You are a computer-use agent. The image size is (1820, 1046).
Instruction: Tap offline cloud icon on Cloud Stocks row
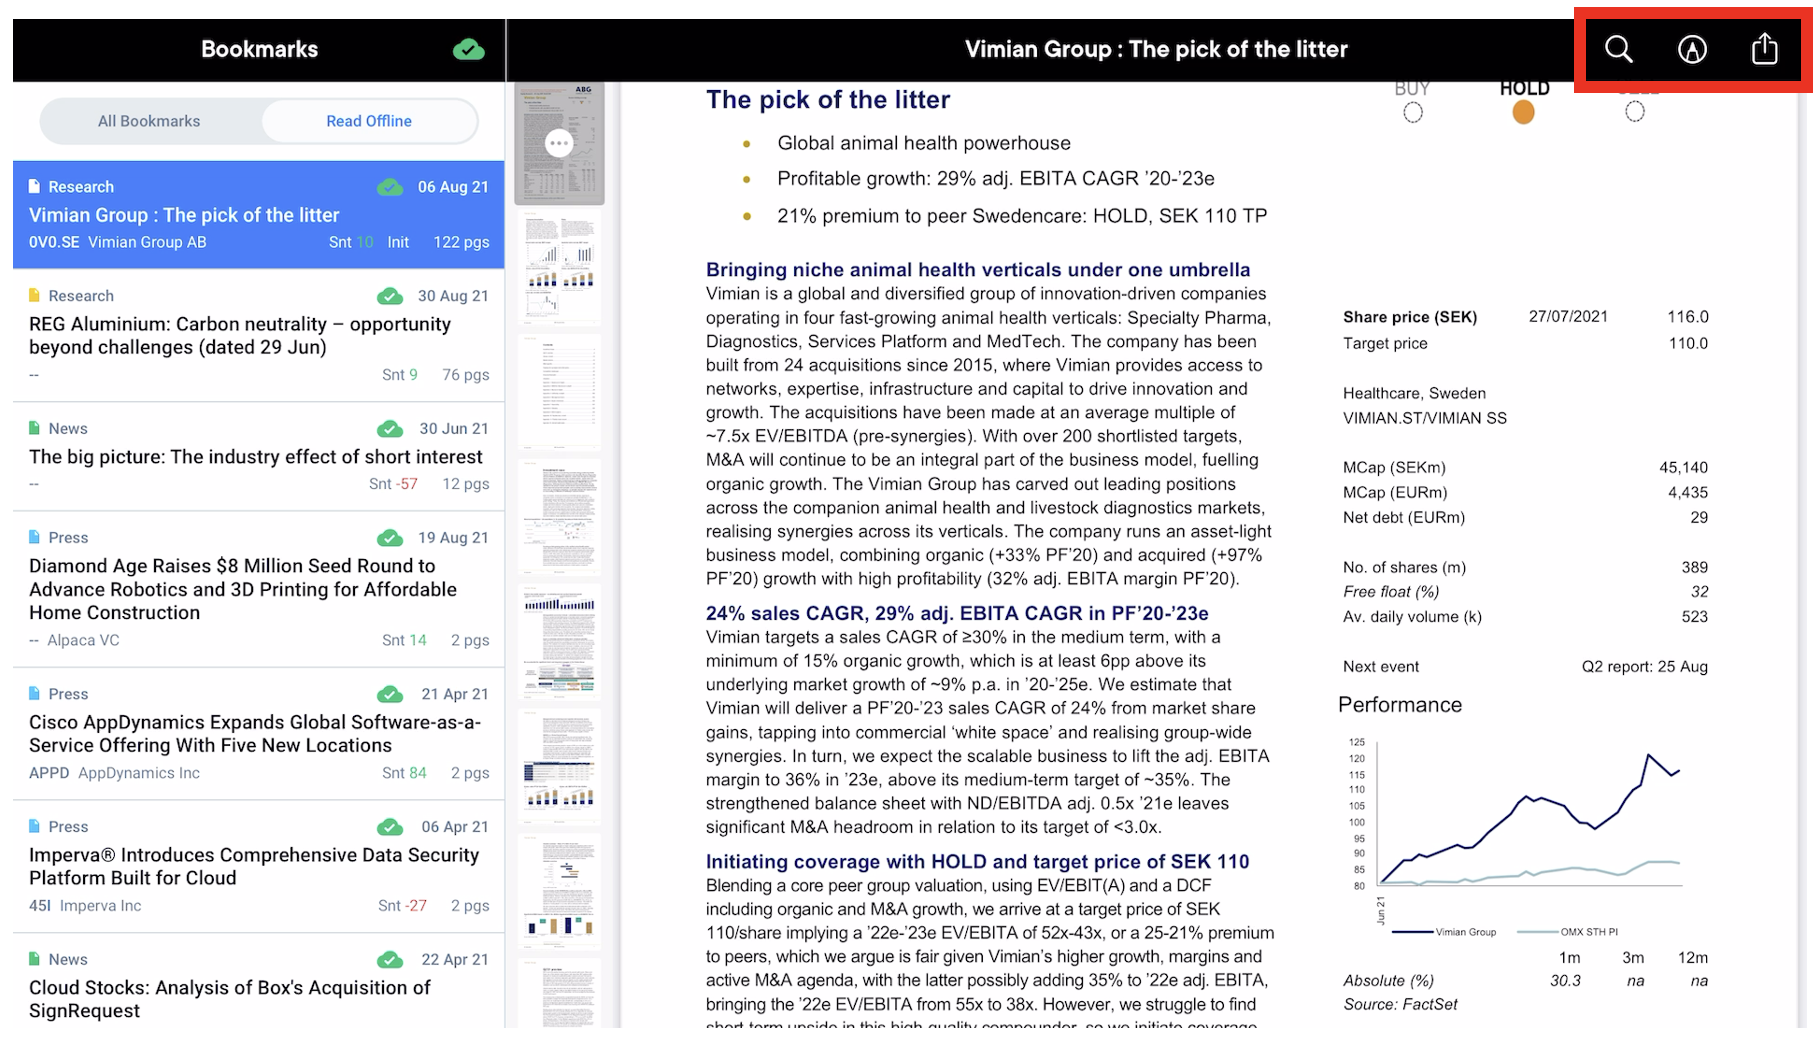click(390, 960)
